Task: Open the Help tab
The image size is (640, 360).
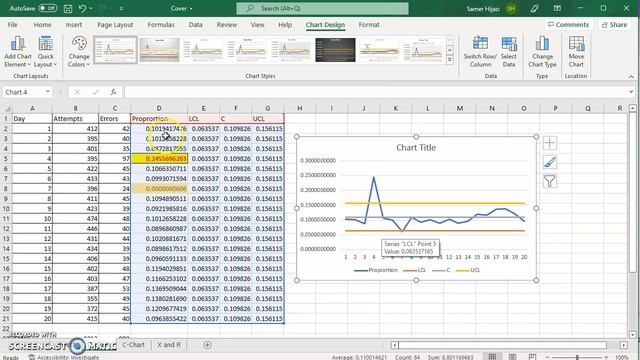Action: coord(285,24)
